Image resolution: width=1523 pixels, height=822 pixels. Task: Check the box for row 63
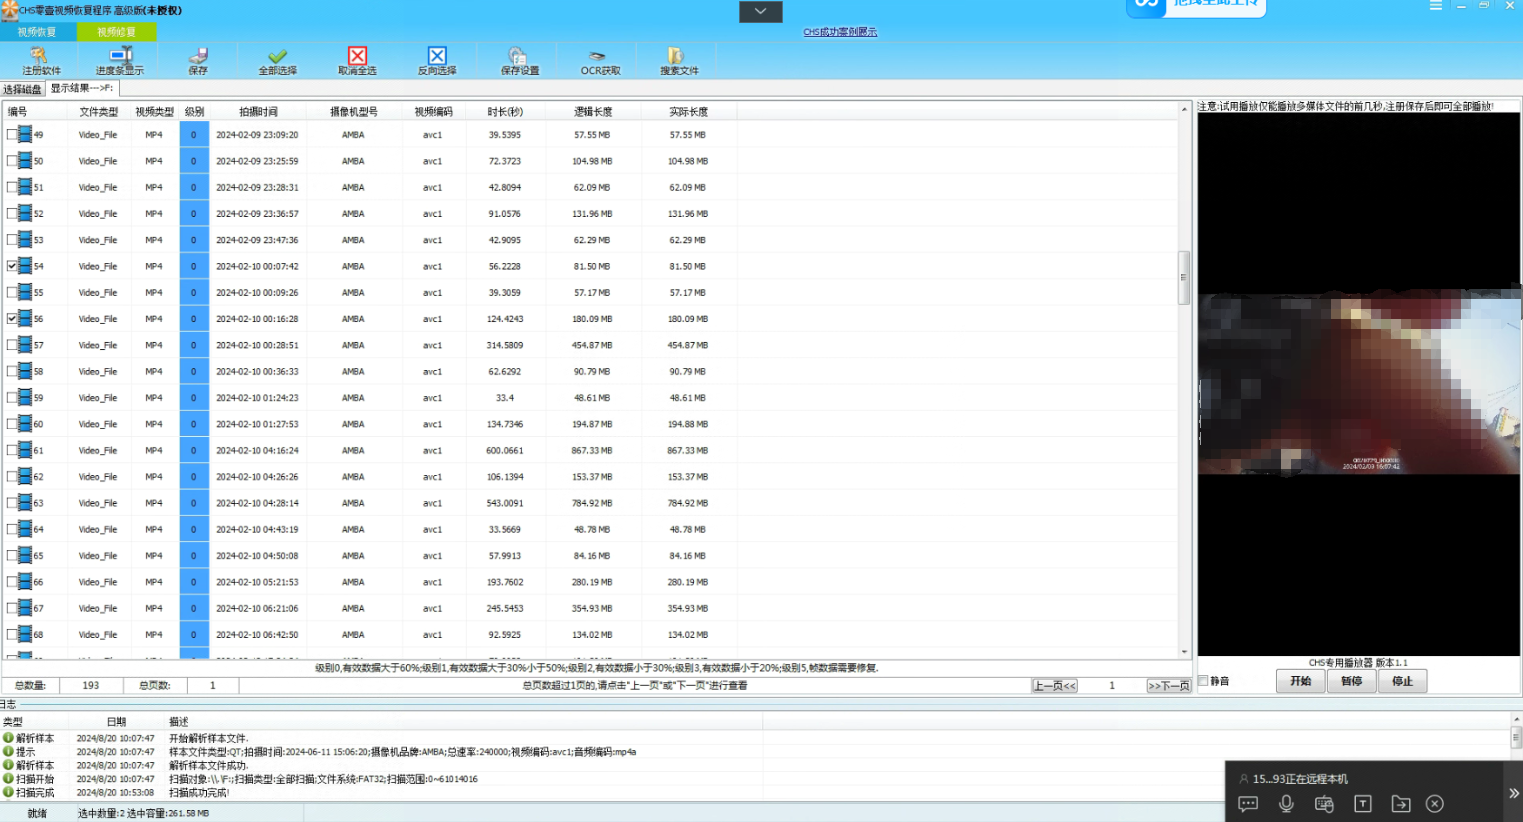click(x=12, y=503)
